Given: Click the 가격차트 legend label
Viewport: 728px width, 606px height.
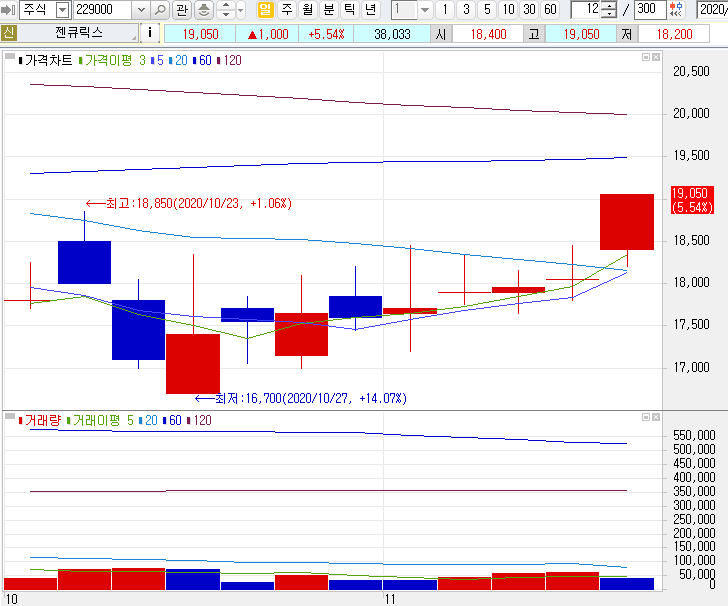Looking at the screenshot, I should click(48, 60).
